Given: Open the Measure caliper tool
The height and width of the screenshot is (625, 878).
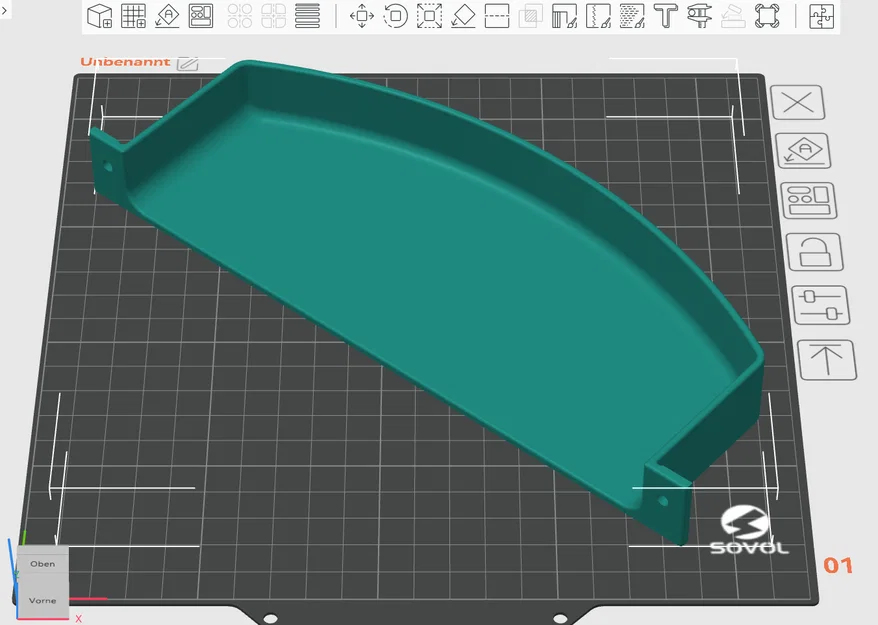Looking at the screenshot, I should 699,16.
